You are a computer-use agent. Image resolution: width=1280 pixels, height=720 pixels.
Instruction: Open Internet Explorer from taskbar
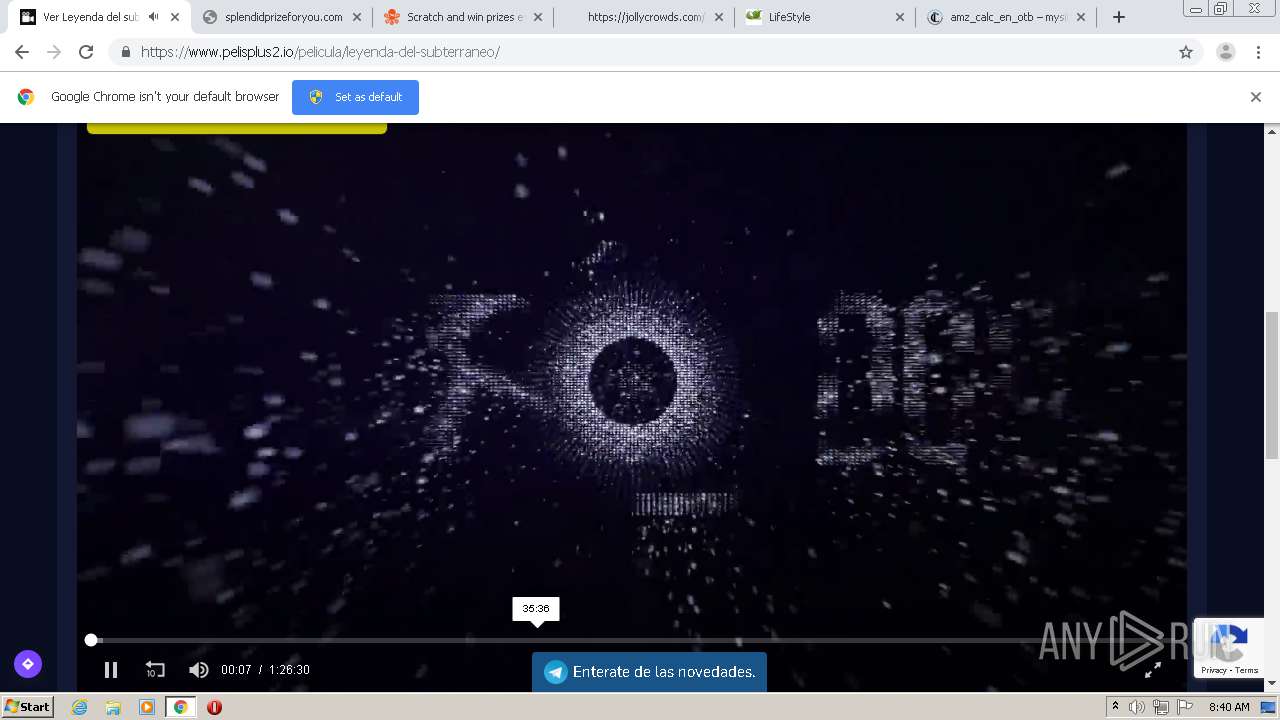pos(79,707)
